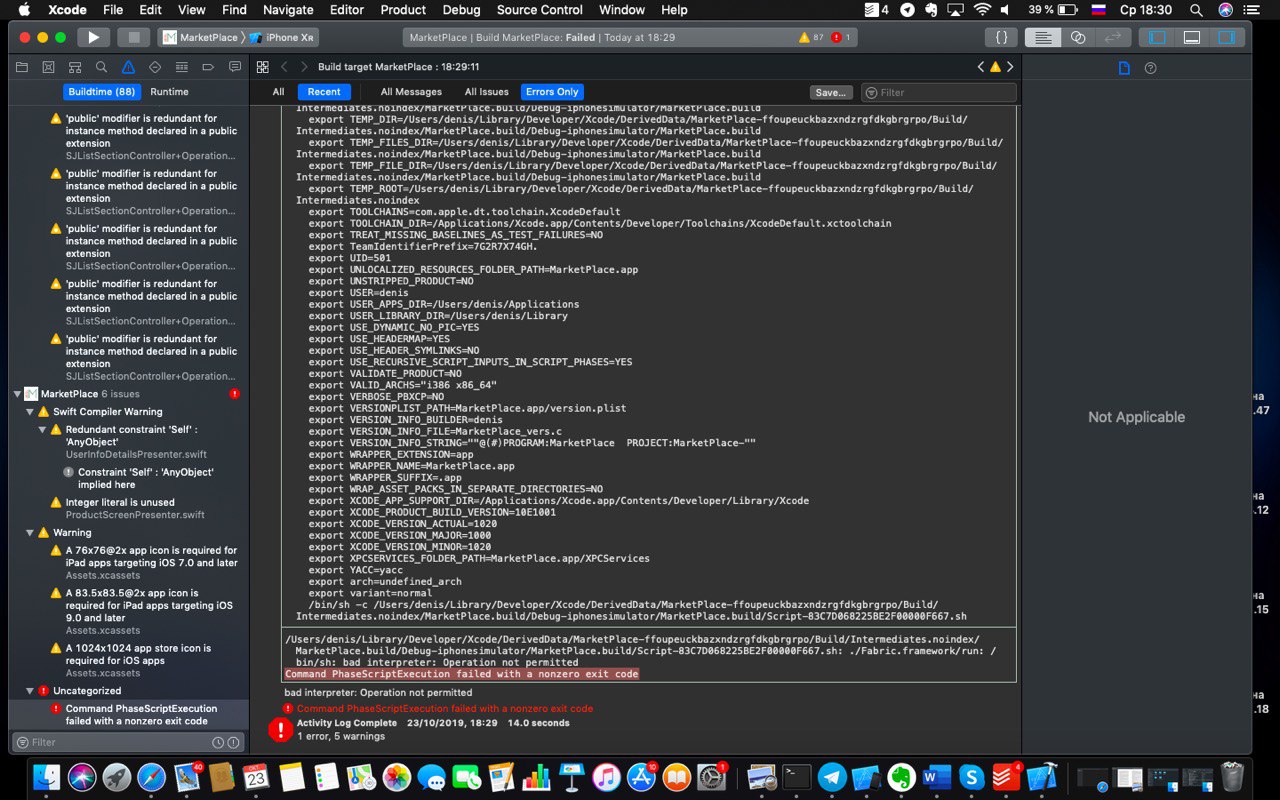1280x800 pixels.
Task: Click the build log Filter field
Action: (938, 92)
